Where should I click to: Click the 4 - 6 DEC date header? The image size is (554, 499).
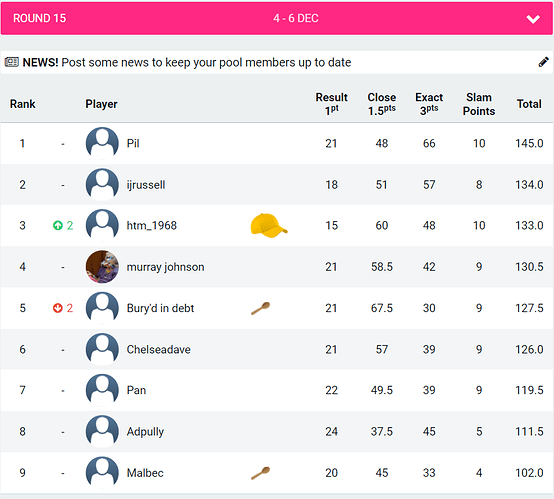point(296,18)
